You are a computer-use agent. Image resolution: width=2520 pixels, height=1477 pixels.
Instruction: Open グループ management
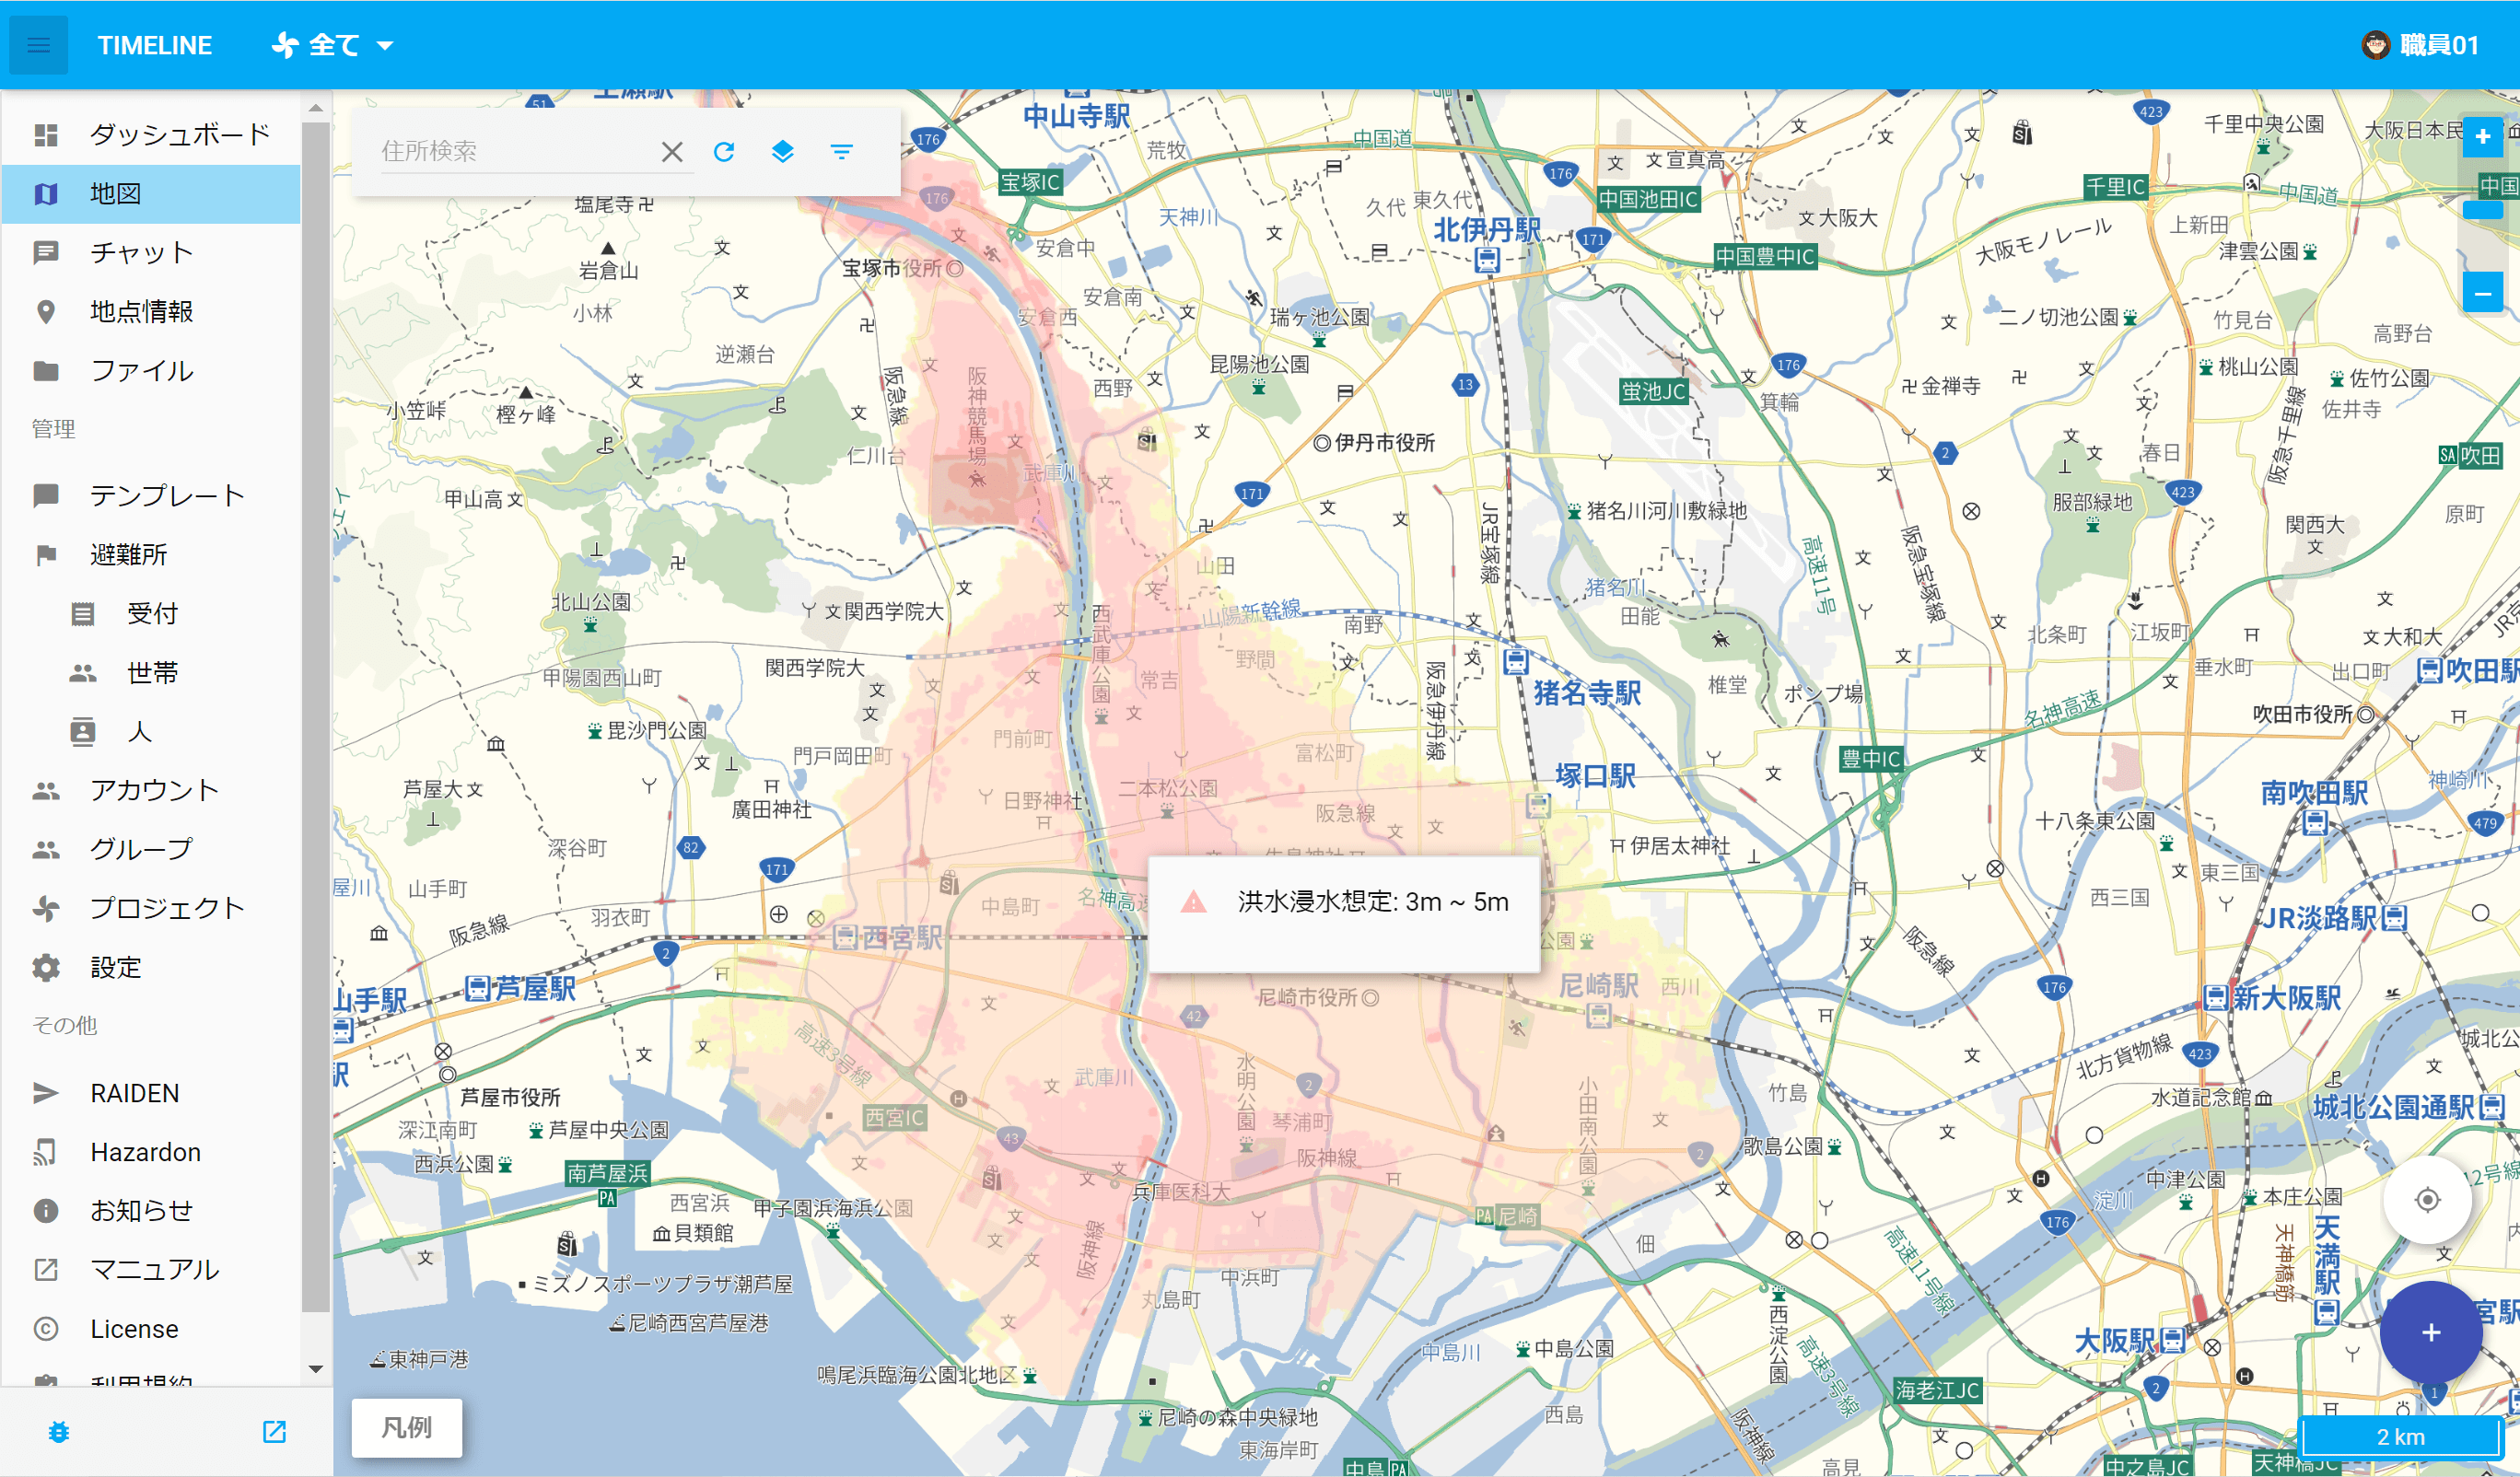[151, 849]
